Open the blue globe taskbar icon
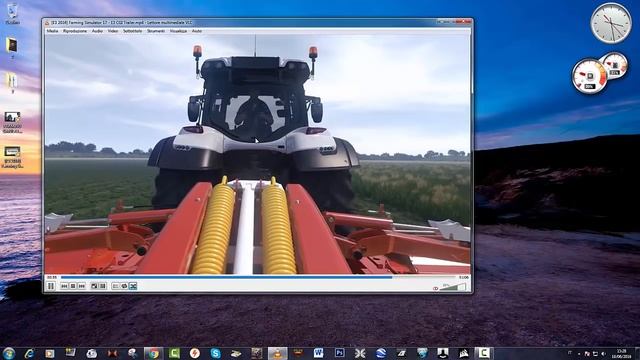 pyautogui.click(x=381, y=353)
